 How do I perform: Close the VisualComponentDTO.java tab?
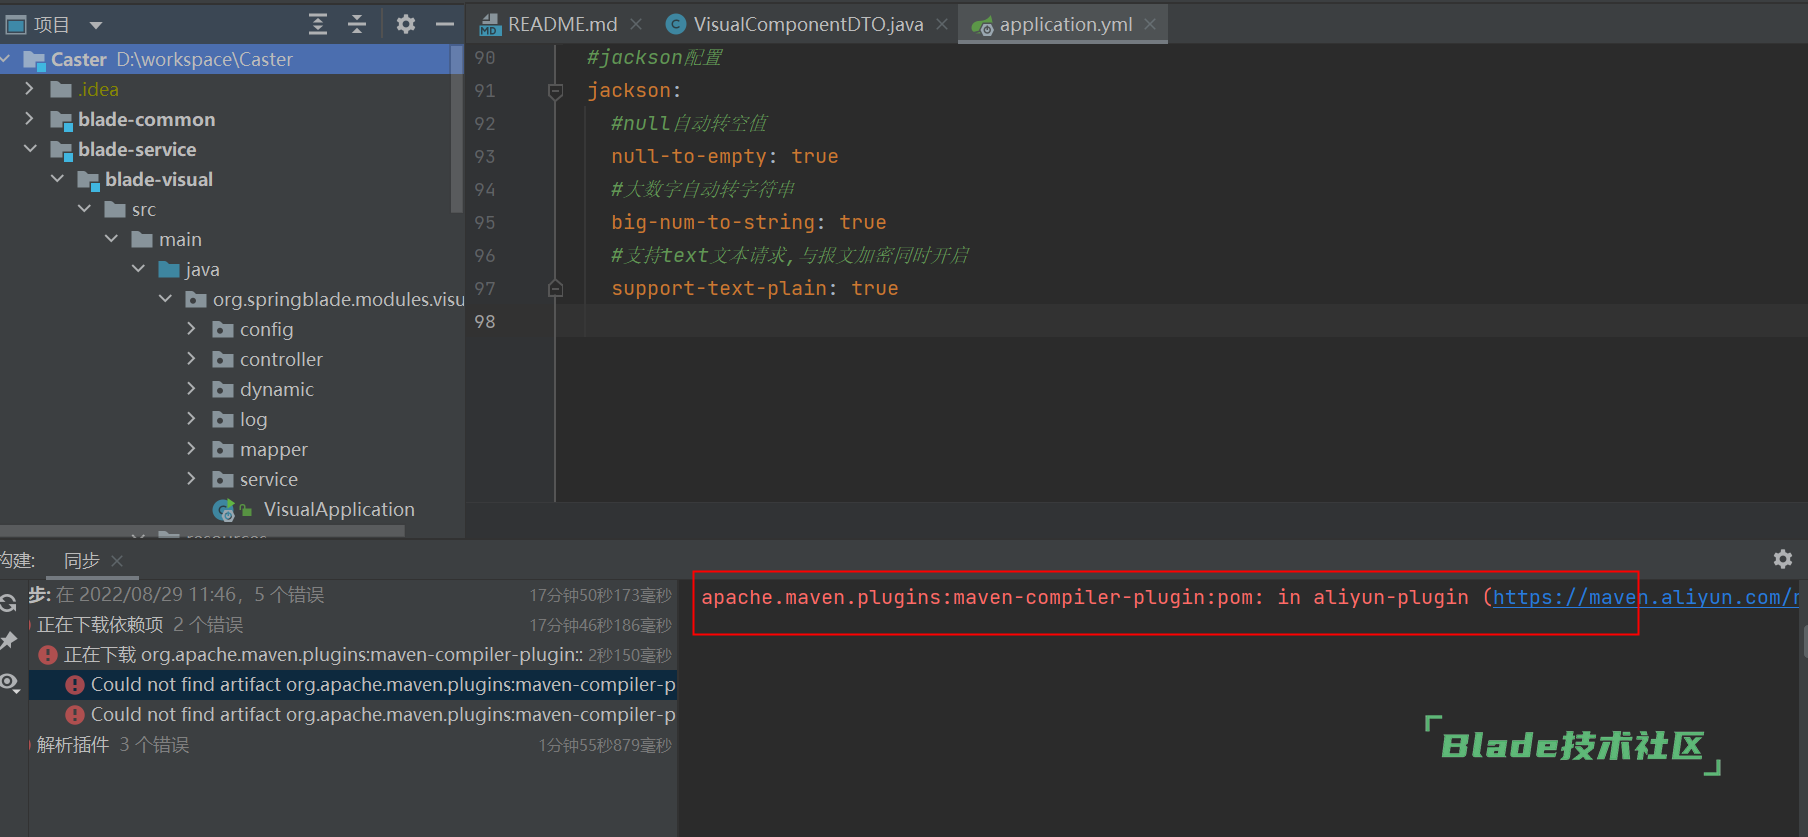(942, 24)
